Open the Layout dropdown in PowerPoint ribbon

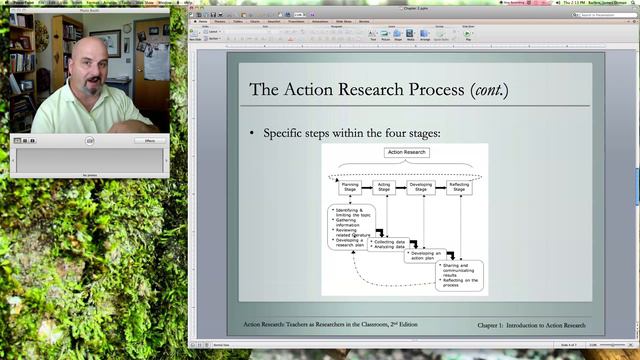[x=213, y=31]
